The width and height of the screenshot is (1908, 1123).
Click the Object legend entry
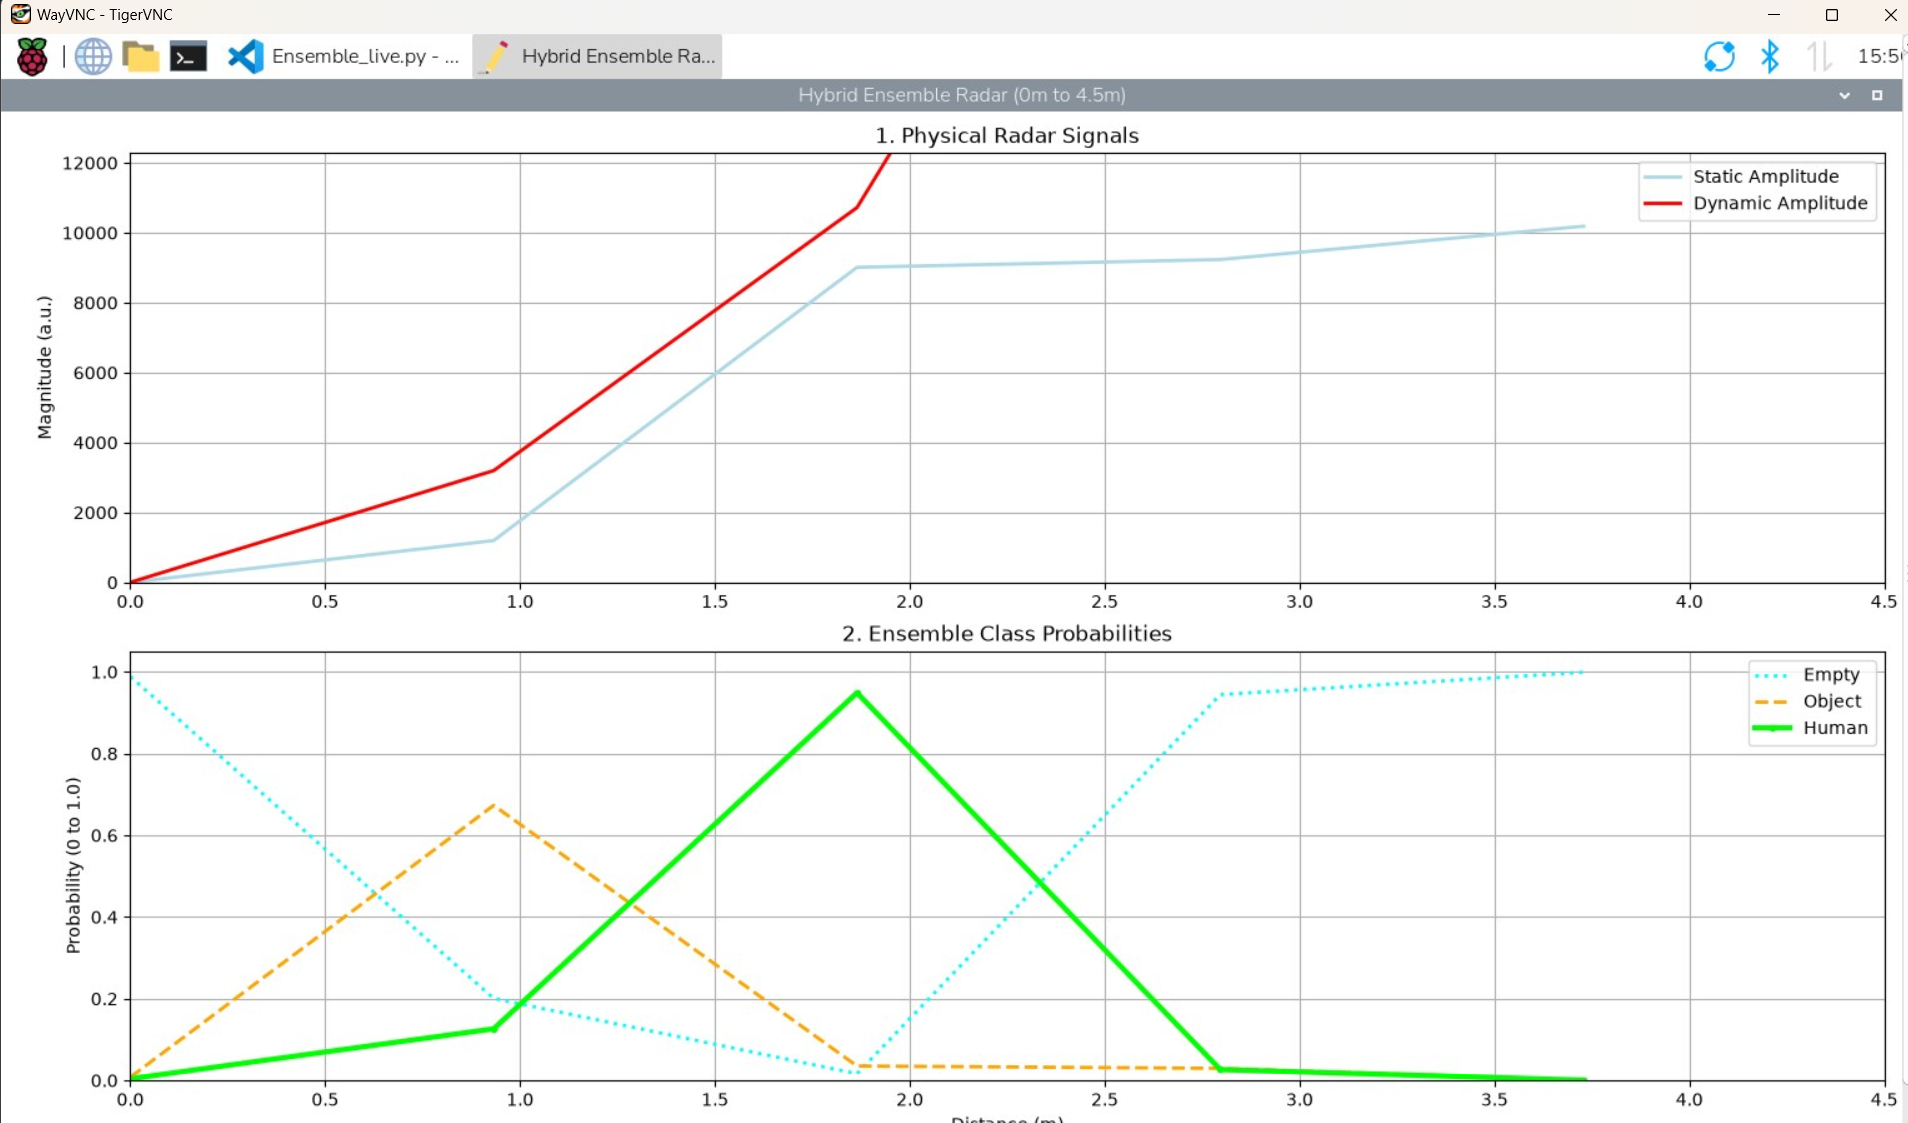(1808, 701)
